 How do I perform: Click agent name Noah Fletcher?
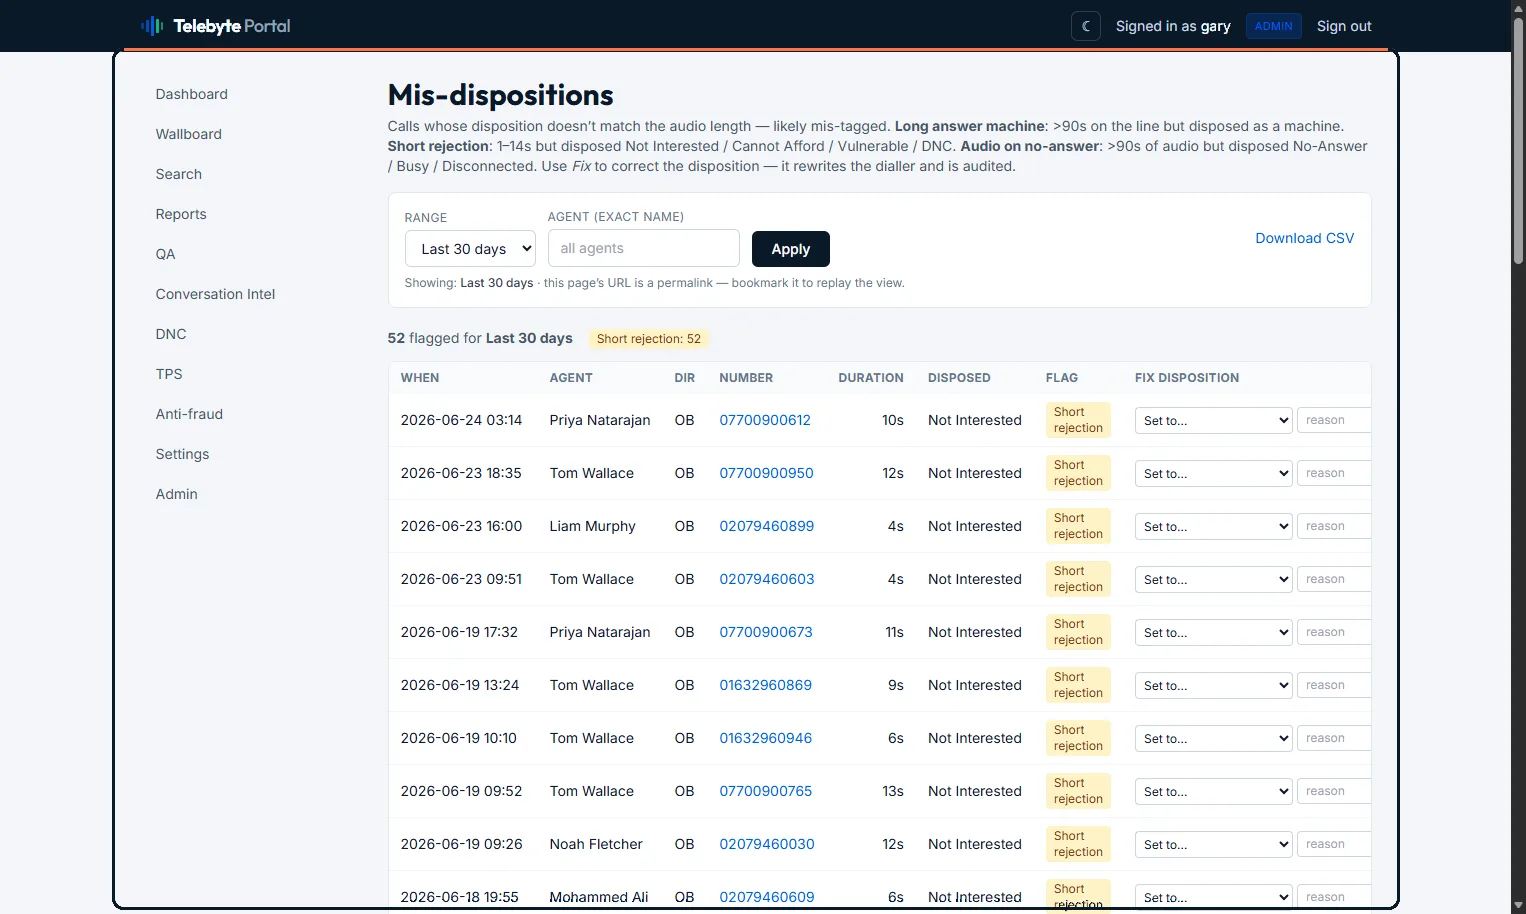point(596,844)
